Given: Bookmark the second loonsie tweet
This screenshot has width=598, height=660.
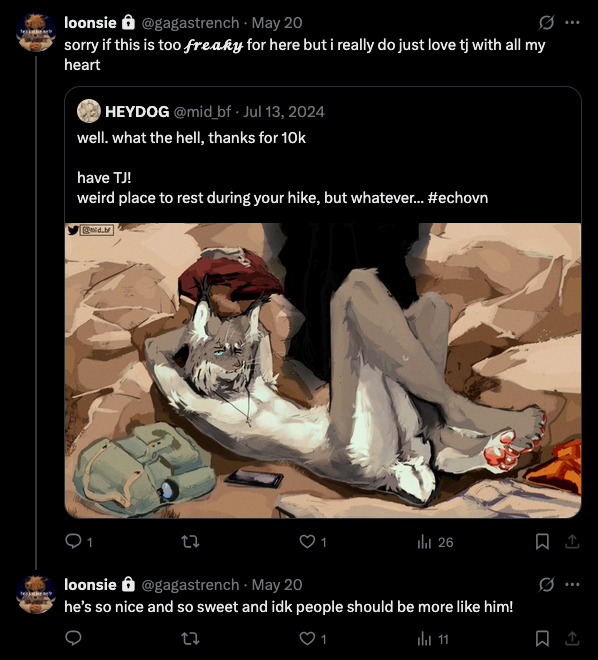Looking at the screenshot, I should tap(542, 639).
